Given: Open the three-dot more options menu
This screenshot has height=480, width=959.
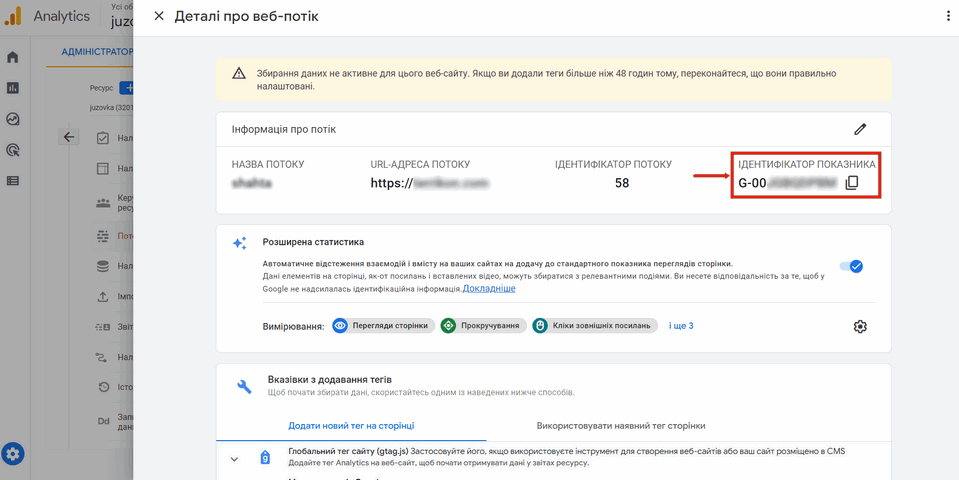Looking at the screenshot, I should pyautogui.click(x=947, y=17).
